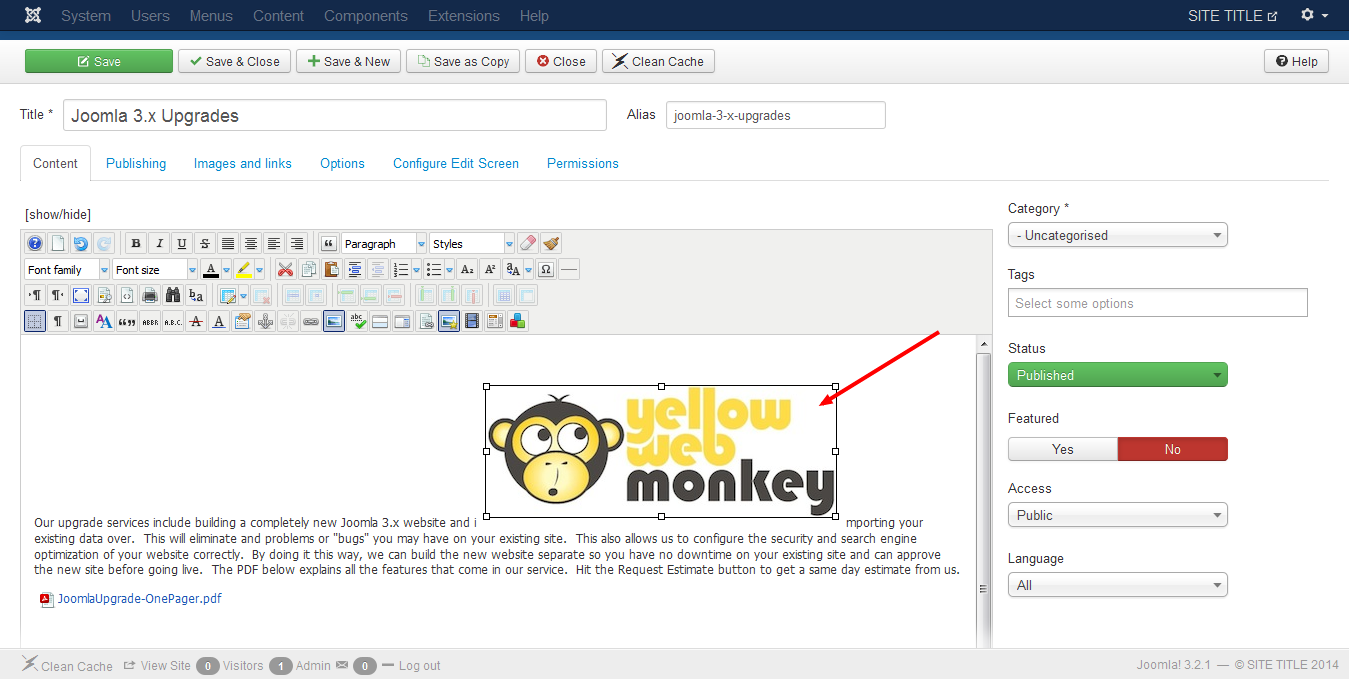This screenshot has height=679, width=1349.
Task: Insert a blockquote
Action: (328, 243)
